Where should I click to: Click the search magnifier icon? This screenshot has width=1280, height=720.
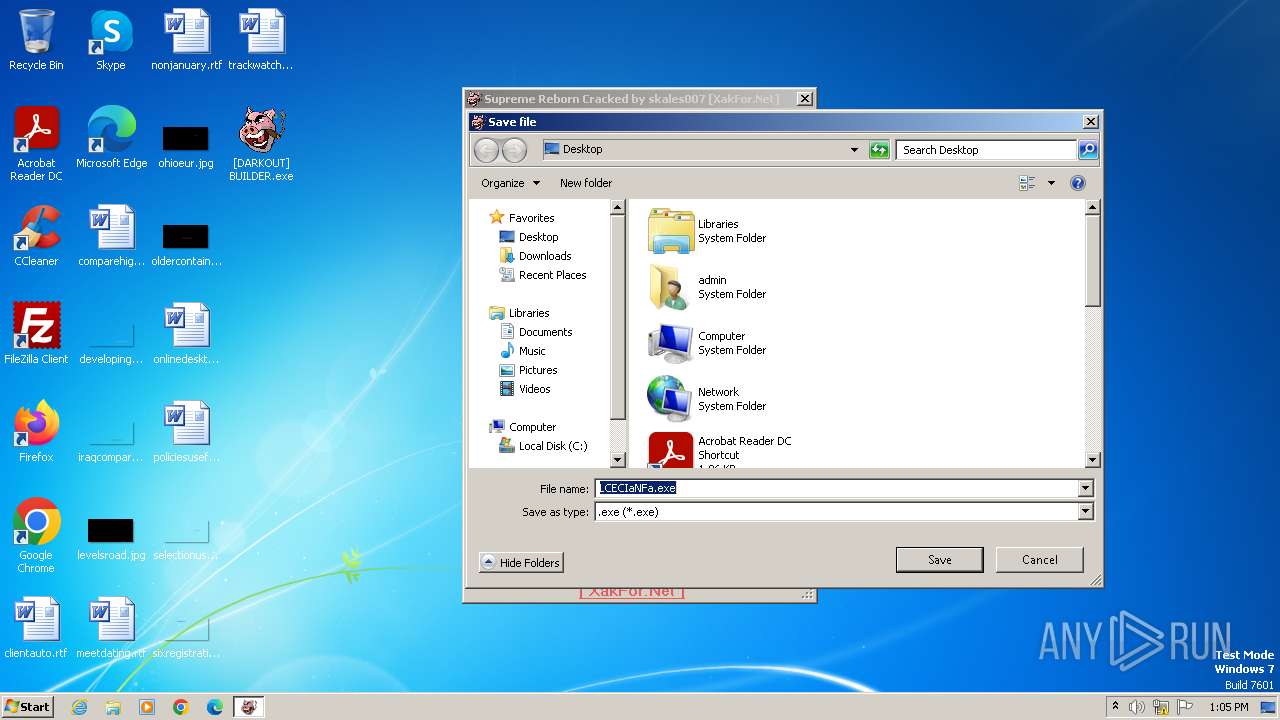point(1088,150)
